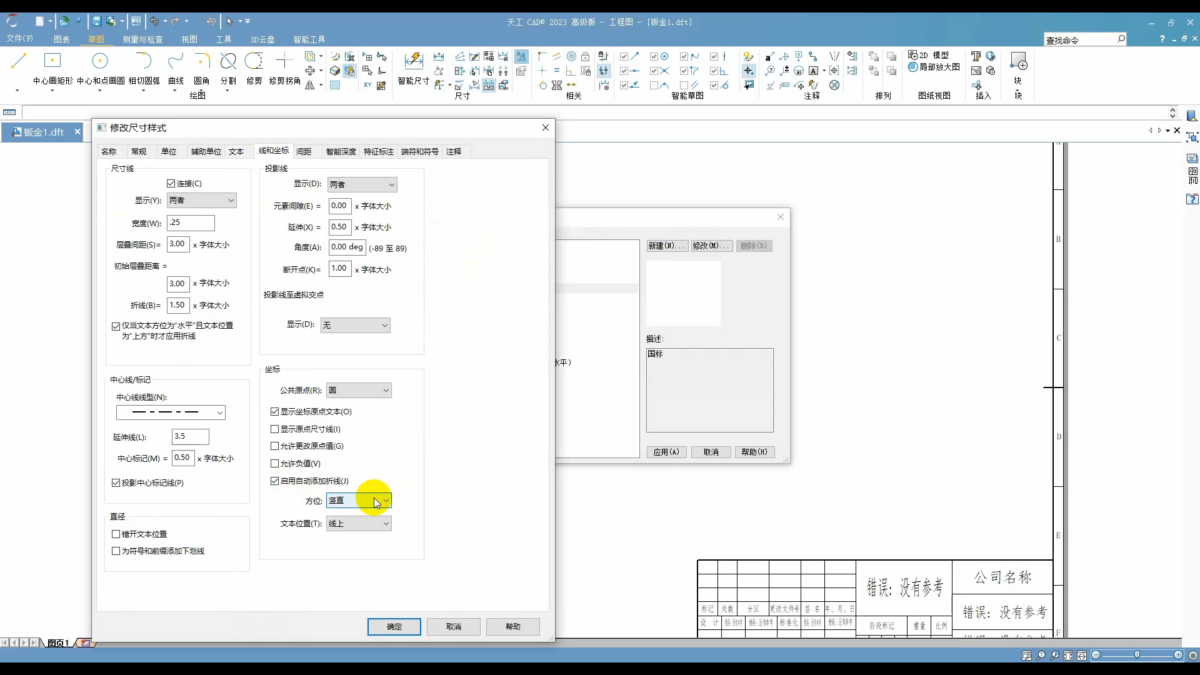The height and width of the screenshot is (675, 1200).
Task: Click the select cursor tool in title bar
Action: [x=231, y=21]
